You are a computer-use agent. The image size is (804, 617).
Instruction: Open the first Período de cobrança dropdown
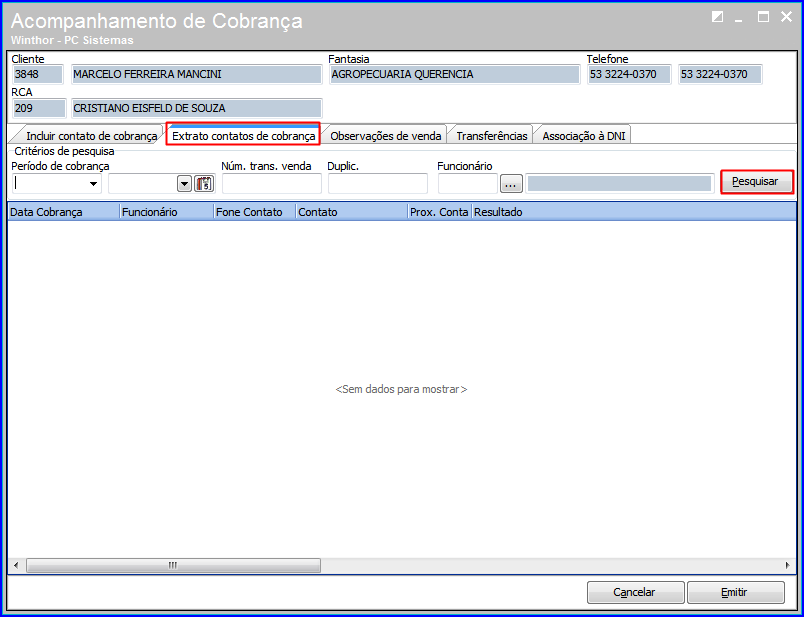pos(93,184)
